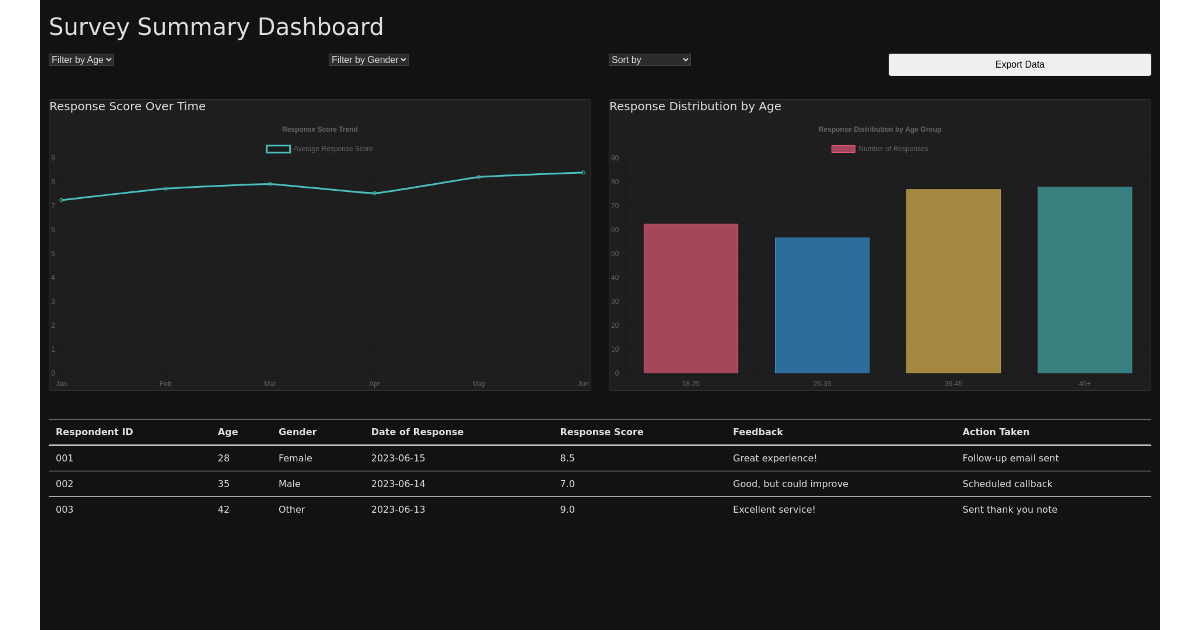1200x630 pixels.
Task: Click the Feb data point on line chart
Action: (165, 188)
